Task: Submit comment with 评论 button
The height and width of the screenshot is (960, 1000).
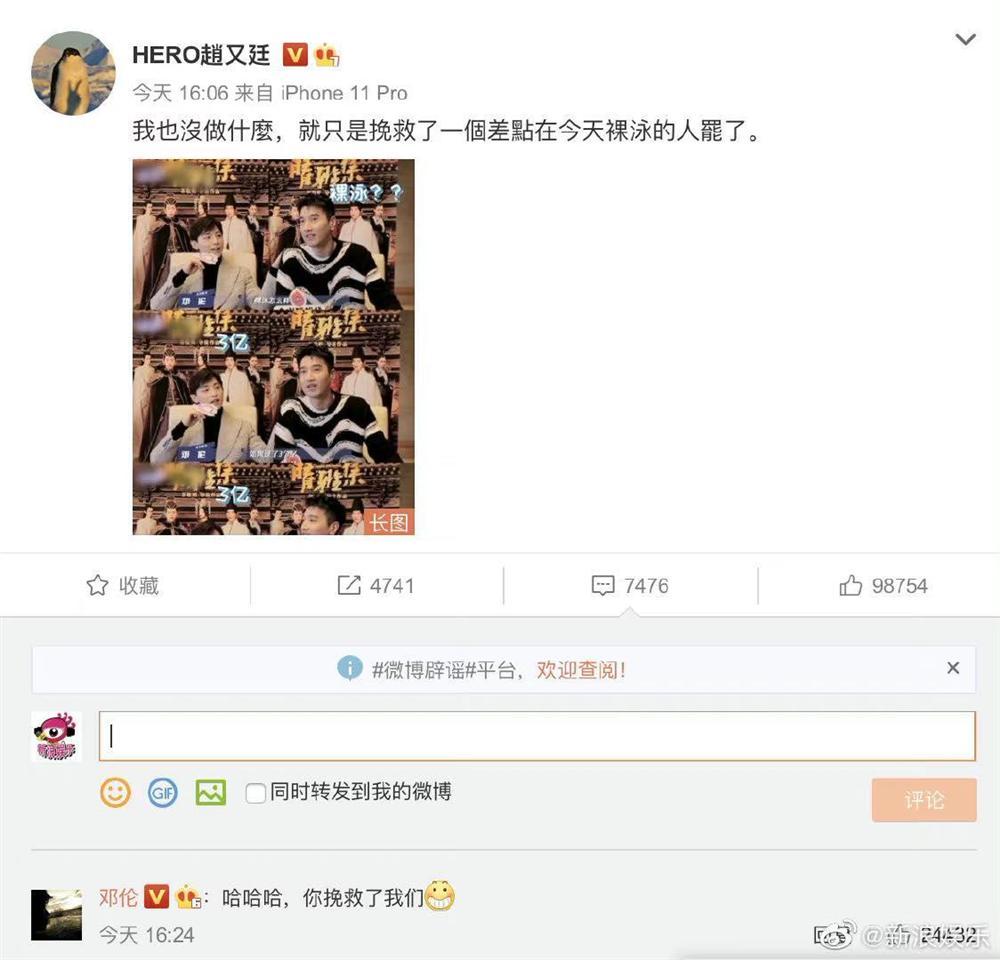Action: point(924,799)
